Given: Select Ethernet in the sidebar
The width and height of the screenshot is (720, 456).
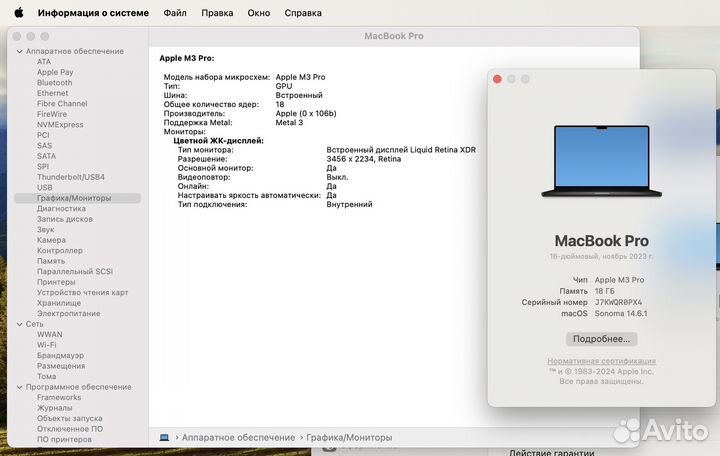Looking at the screenshot, I should click(52, 93).
